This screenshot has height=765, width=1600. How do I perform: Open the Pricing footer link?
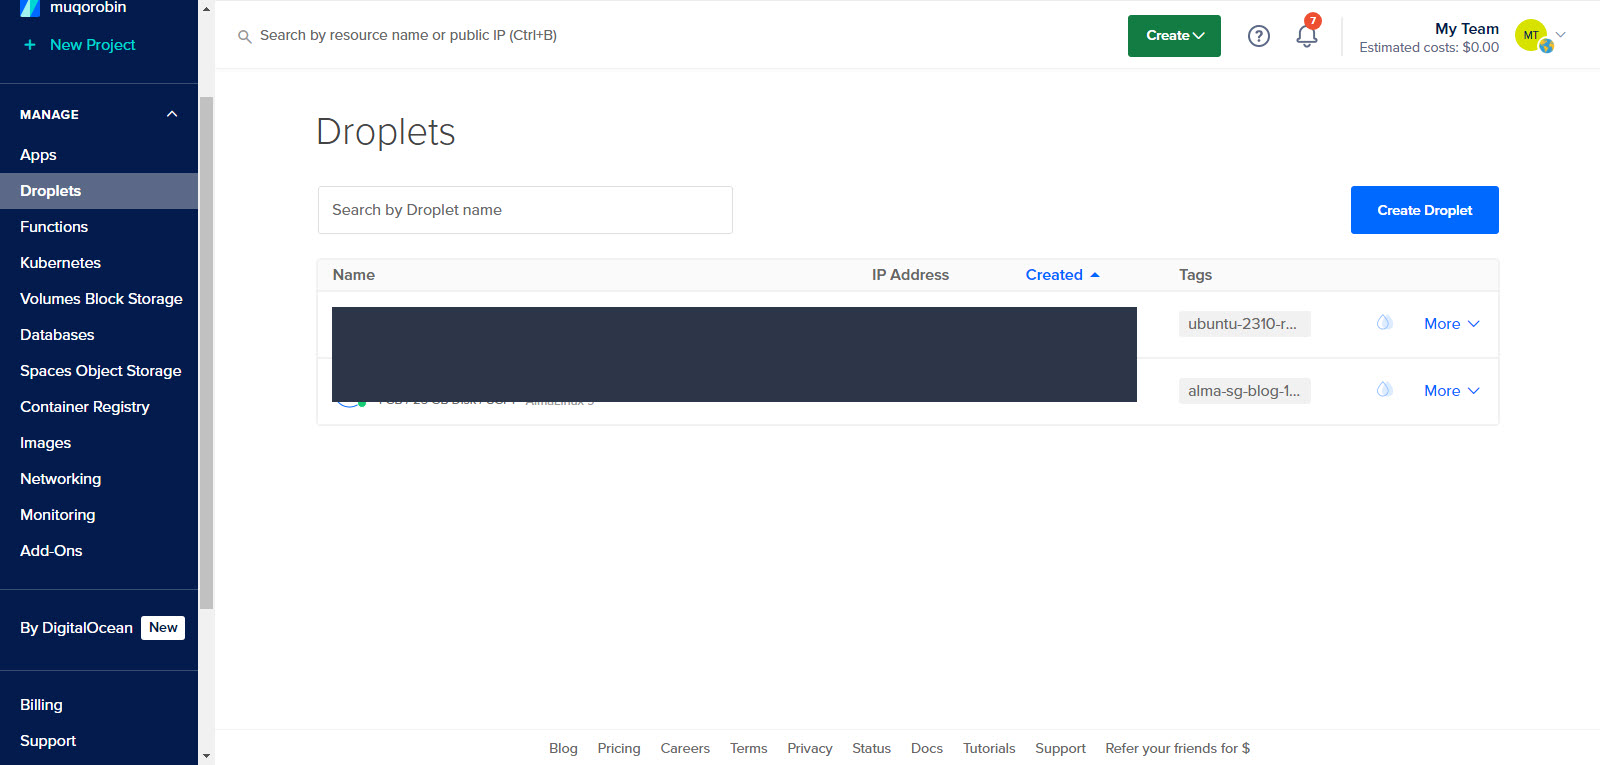[619, 748]
